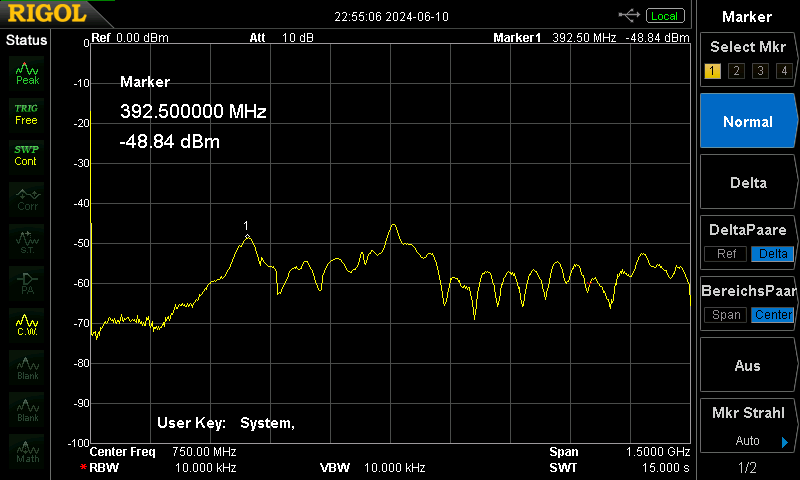
Task: Click the VBW 10.000 kHz value
Action: point(394,467)
